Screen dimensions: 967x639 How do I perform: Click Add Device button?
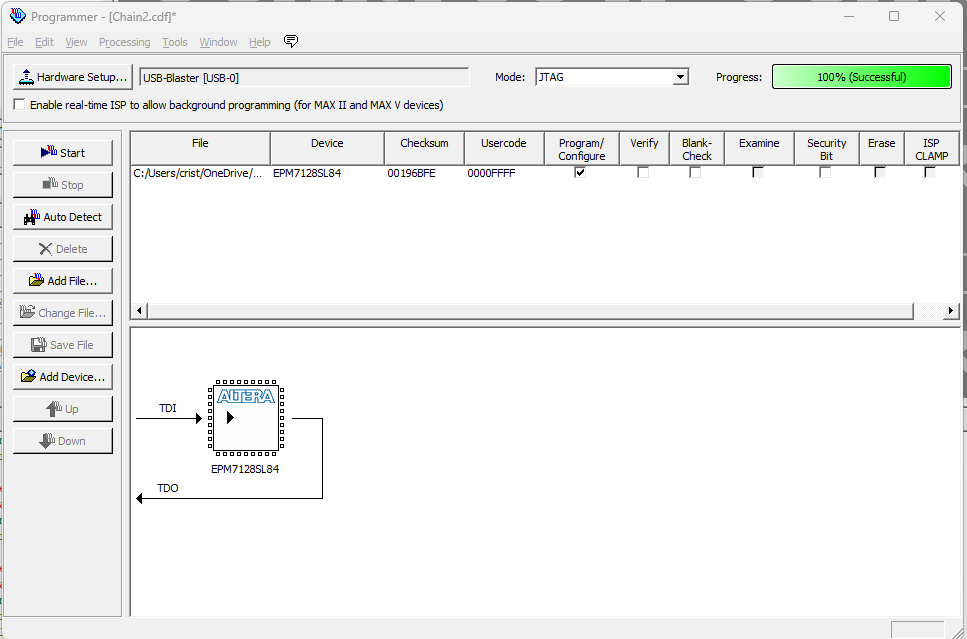click(x=62, y=377)
